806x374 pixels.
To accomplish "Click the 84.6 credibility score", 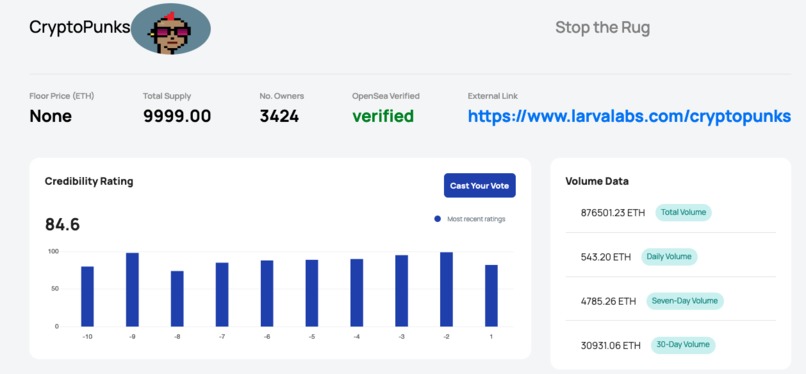I will (63, 225).
